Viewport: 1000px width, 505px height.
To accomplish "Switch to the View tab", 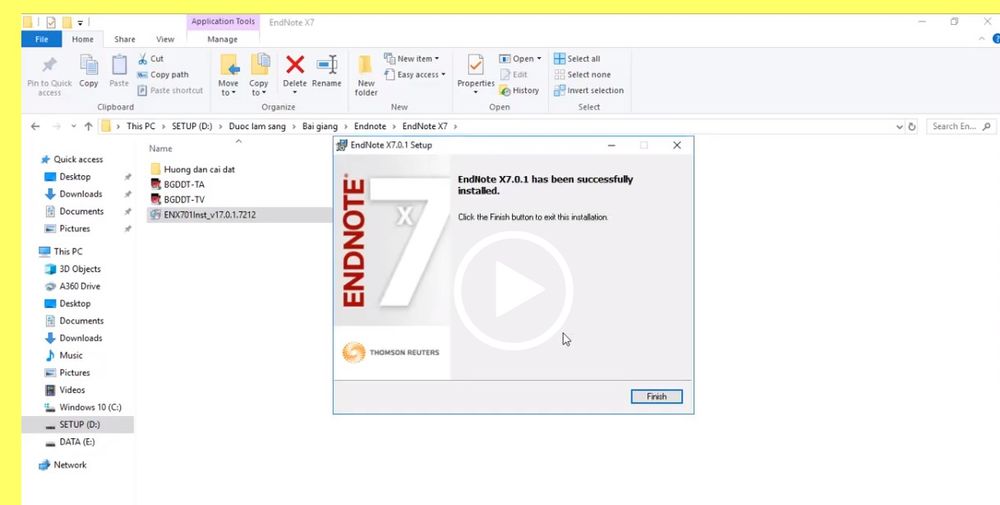I will click(165, 39).
